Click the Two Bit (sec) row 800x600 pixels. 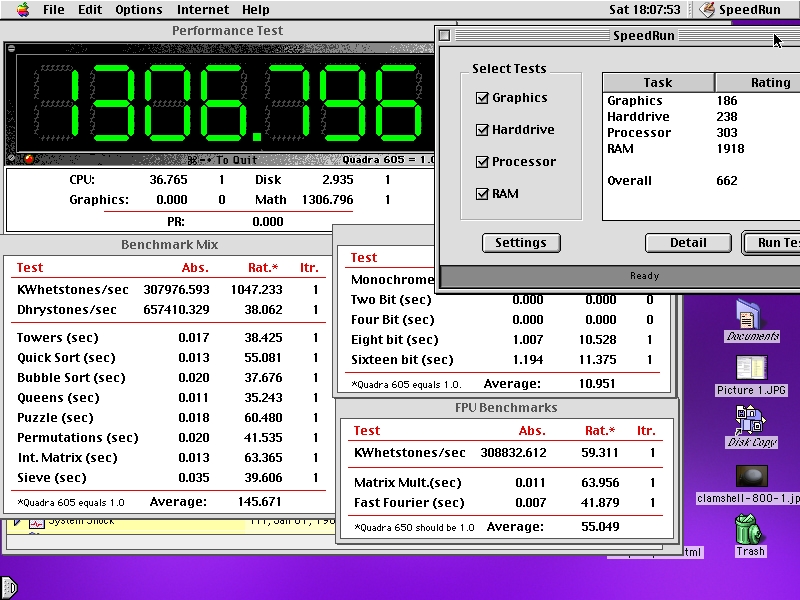503,300
